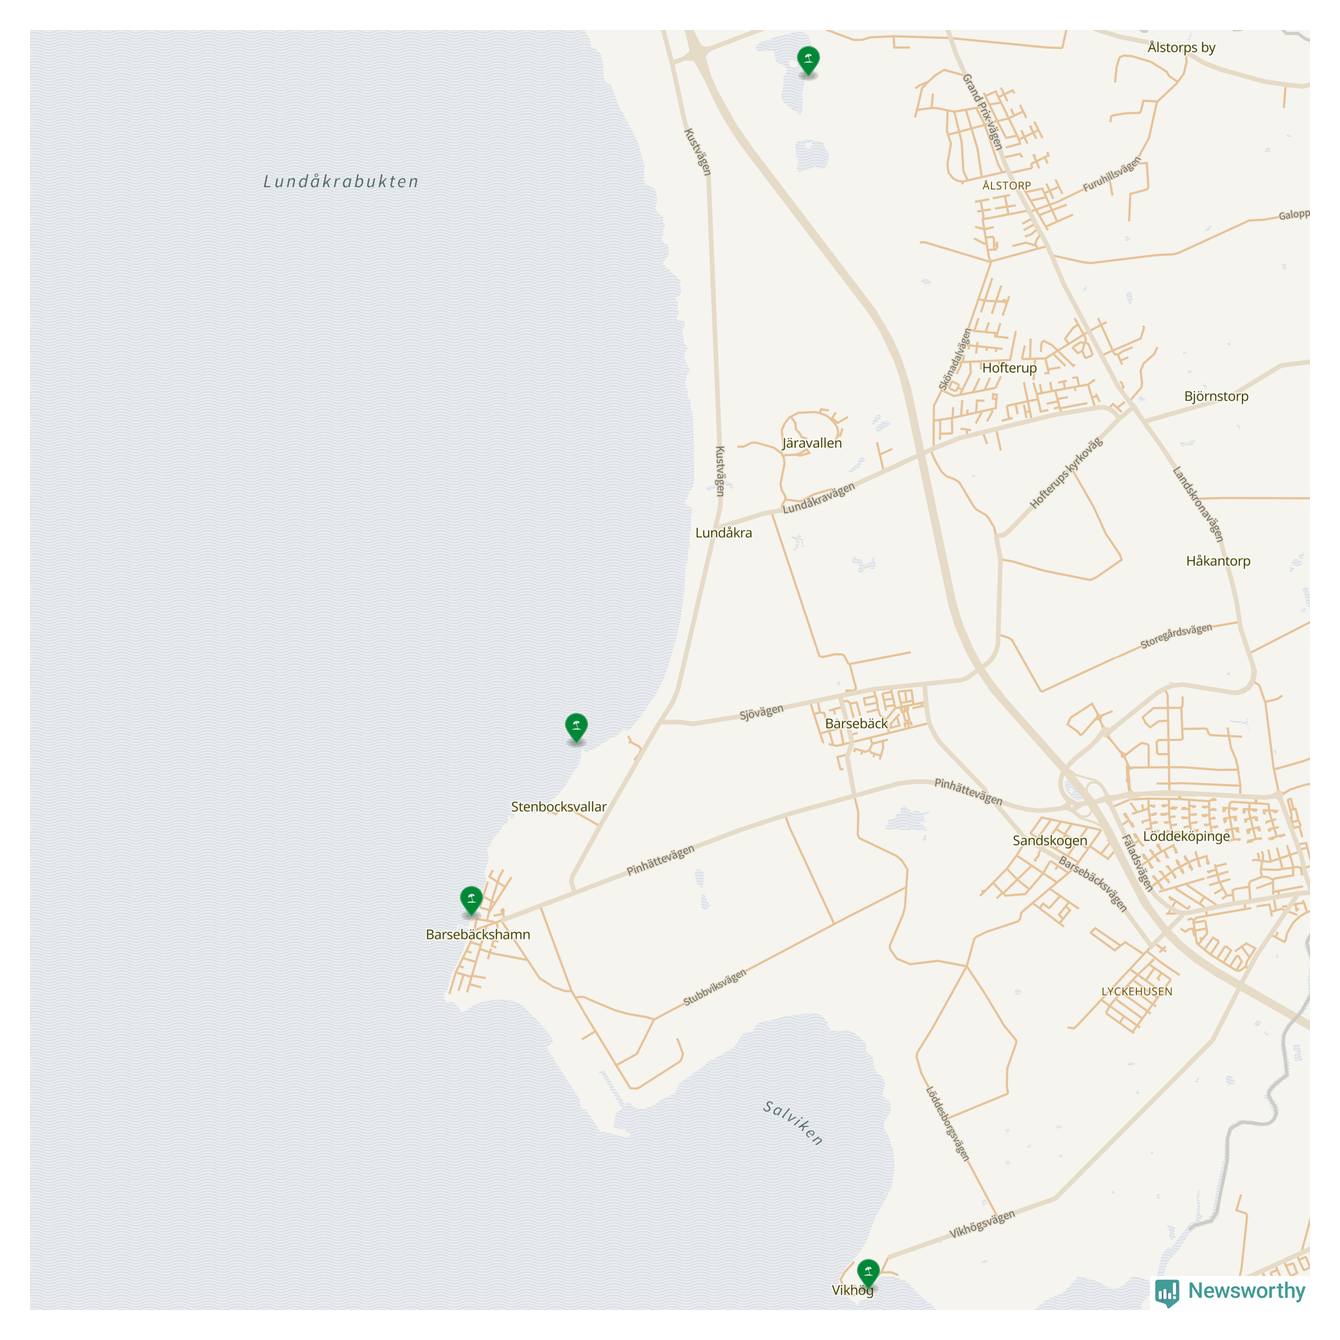Viewport: 1340px width, 1340px height.
Task: Click the Ålstorps by label
Action: [1182, 48]
